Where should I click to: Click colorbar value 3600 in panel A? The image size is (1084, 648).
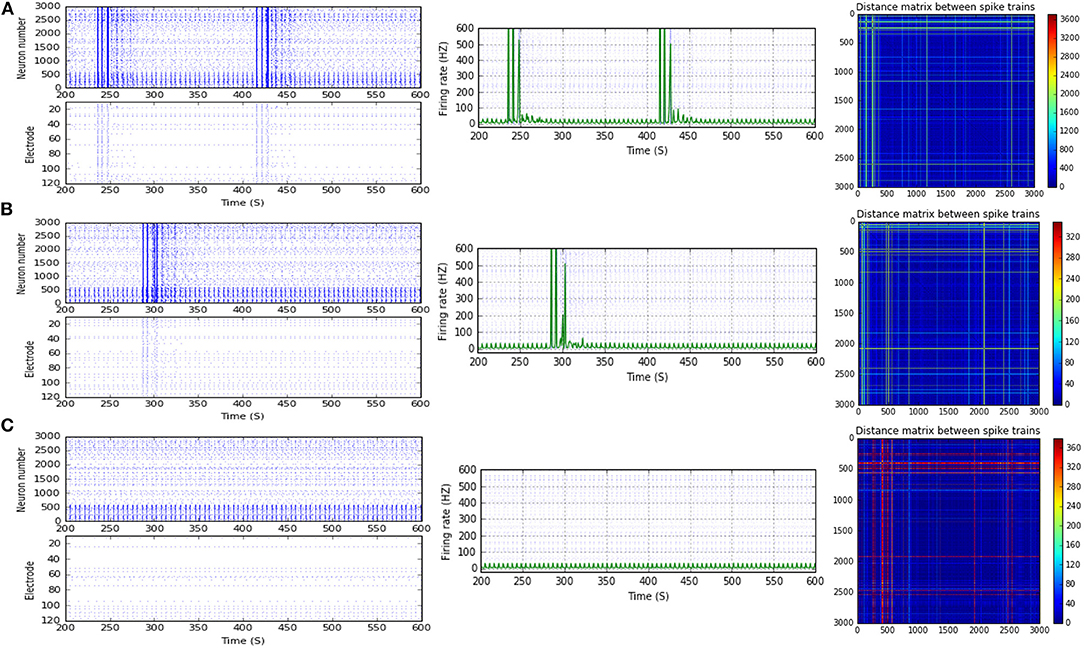click(x=1071, y=19)
